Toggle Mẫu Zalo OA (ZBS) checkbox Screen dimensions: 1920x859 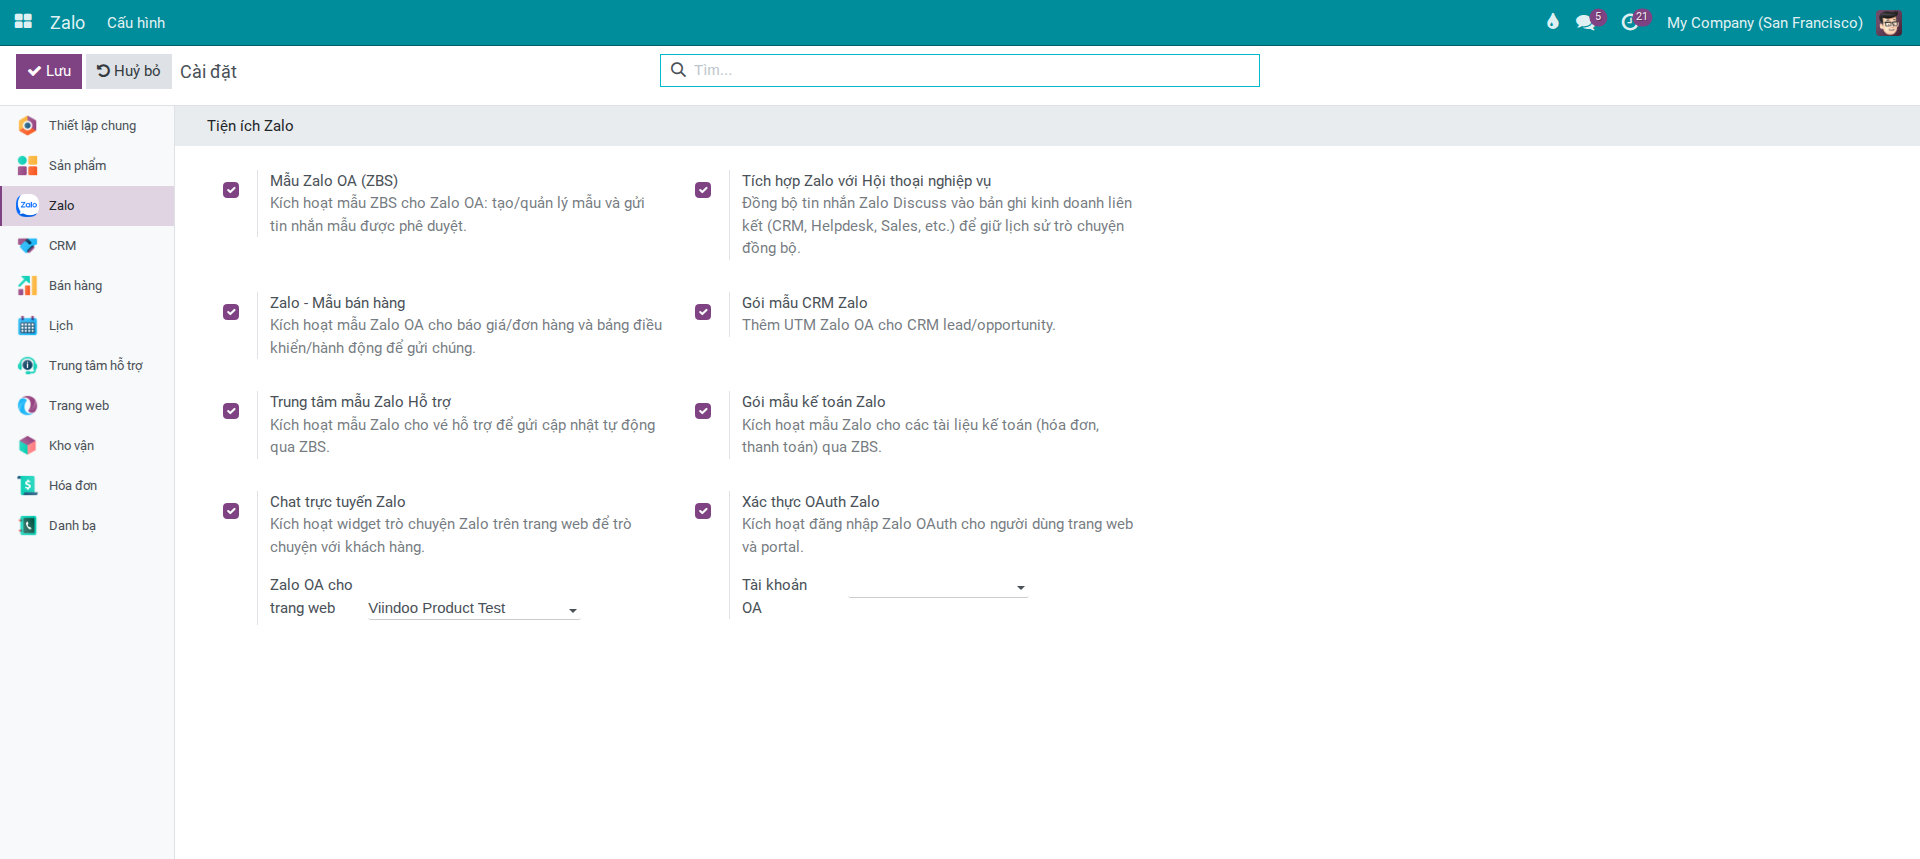pos(231,190)
